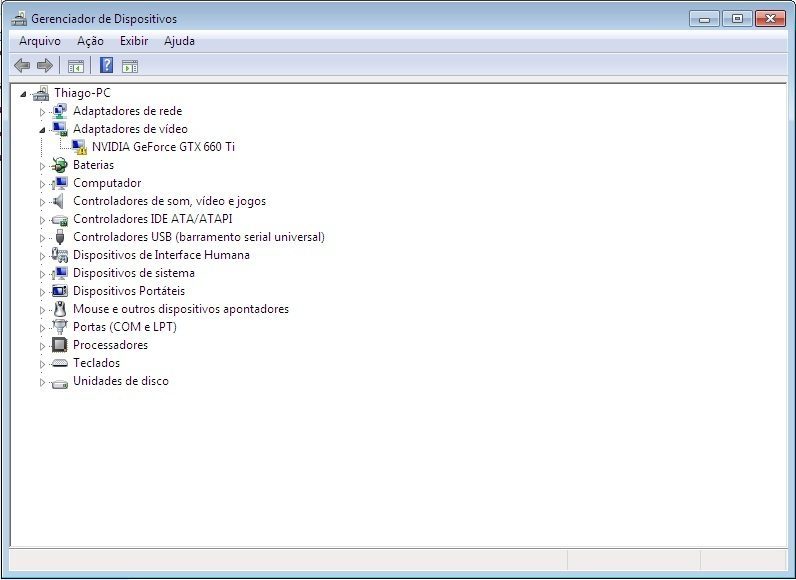
Task: Expand the Computador node
Action: (x=42, y=184)
